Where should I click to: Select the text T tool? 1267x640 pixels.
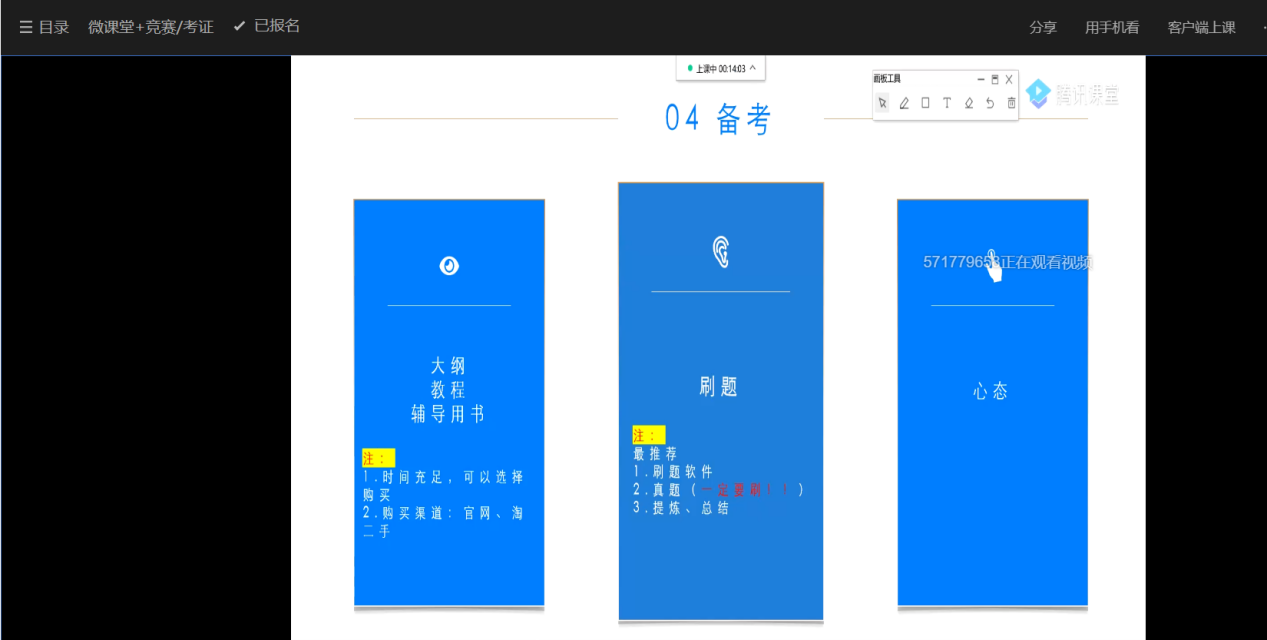[x=947, y=103]
